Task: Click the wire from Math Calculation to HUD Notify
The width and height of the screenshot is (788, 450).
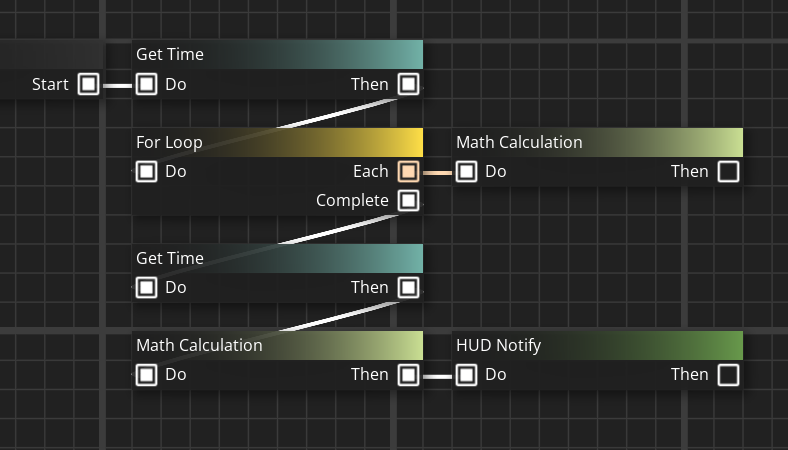Action: point(438,377)
